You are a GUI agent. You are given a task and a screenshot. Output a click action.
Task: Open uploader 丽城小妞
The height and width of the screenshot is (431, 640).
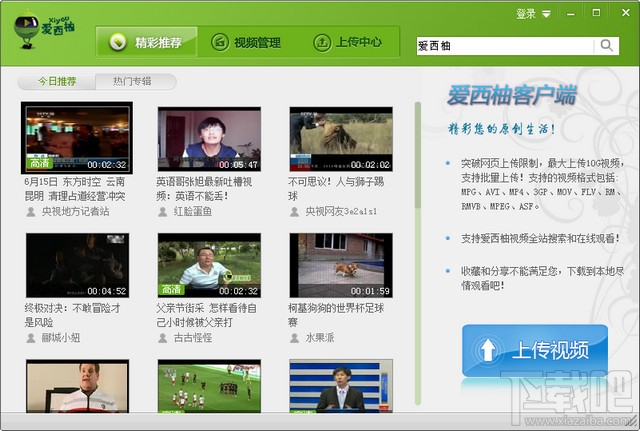point(61,338)
